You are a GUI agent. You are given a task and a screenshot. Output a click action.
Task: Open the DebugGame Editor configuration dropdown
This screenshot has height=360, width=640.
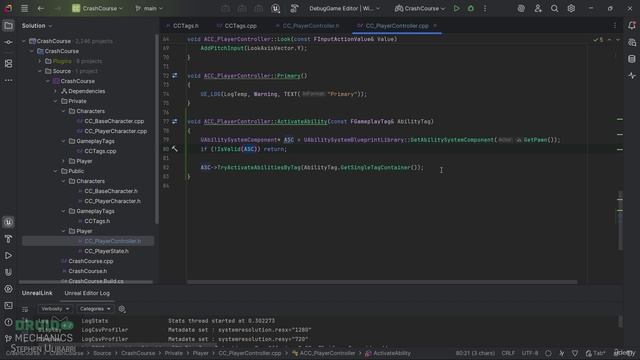point(344,8)
